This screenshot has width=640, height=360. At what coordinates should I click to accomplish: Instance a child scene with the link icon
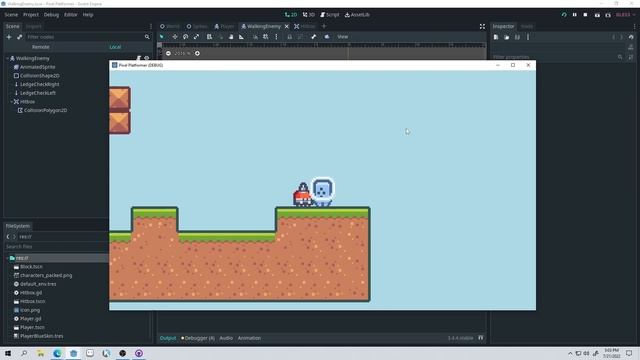(x=19, y=37)
